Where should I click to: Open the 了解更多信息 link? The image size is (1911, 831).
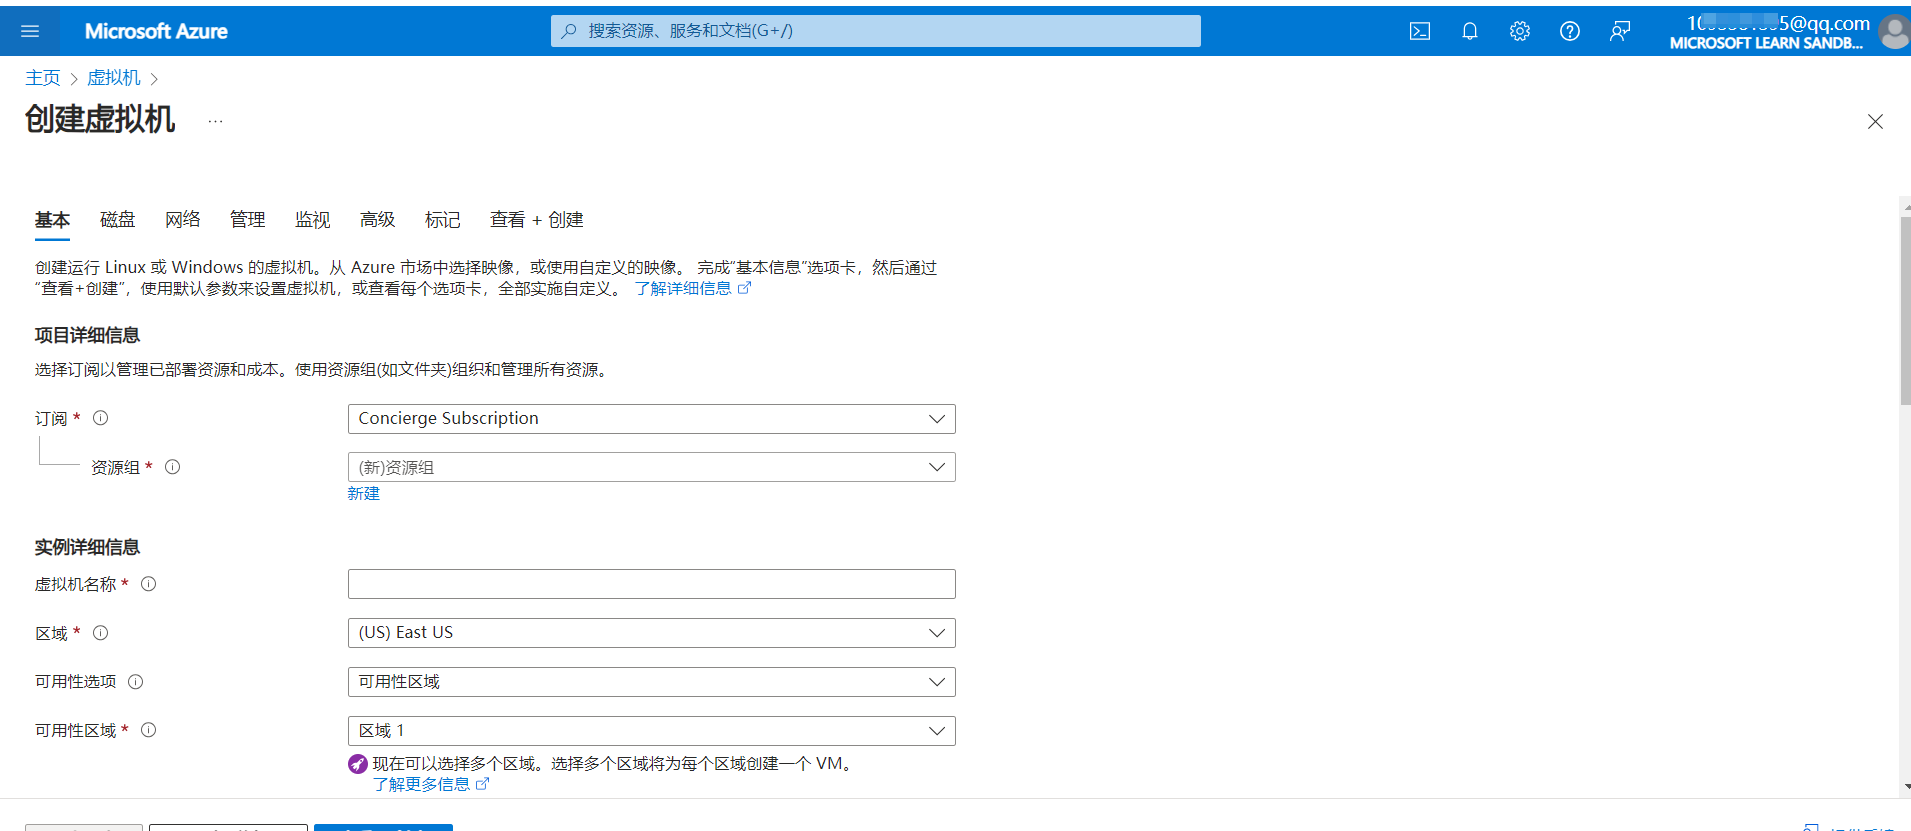tap(421, 784)
